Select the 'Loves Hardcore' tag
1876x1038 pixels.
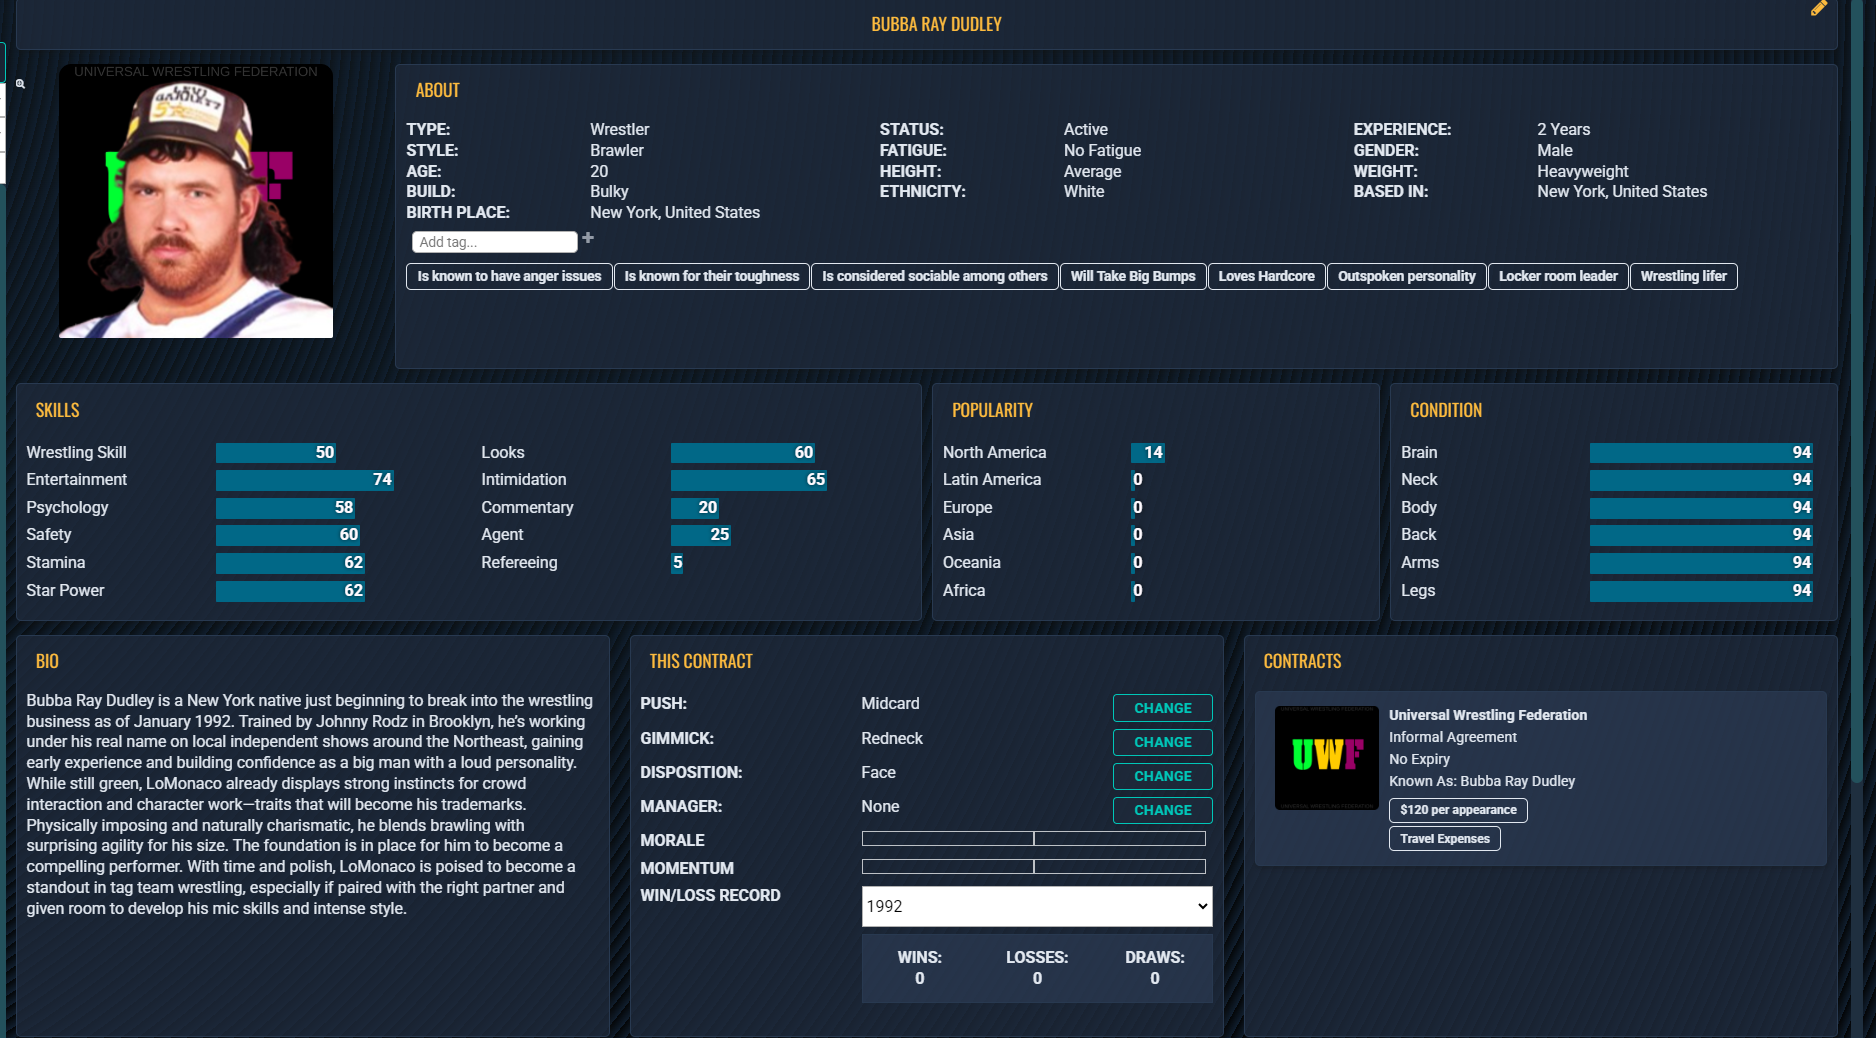1266,276
